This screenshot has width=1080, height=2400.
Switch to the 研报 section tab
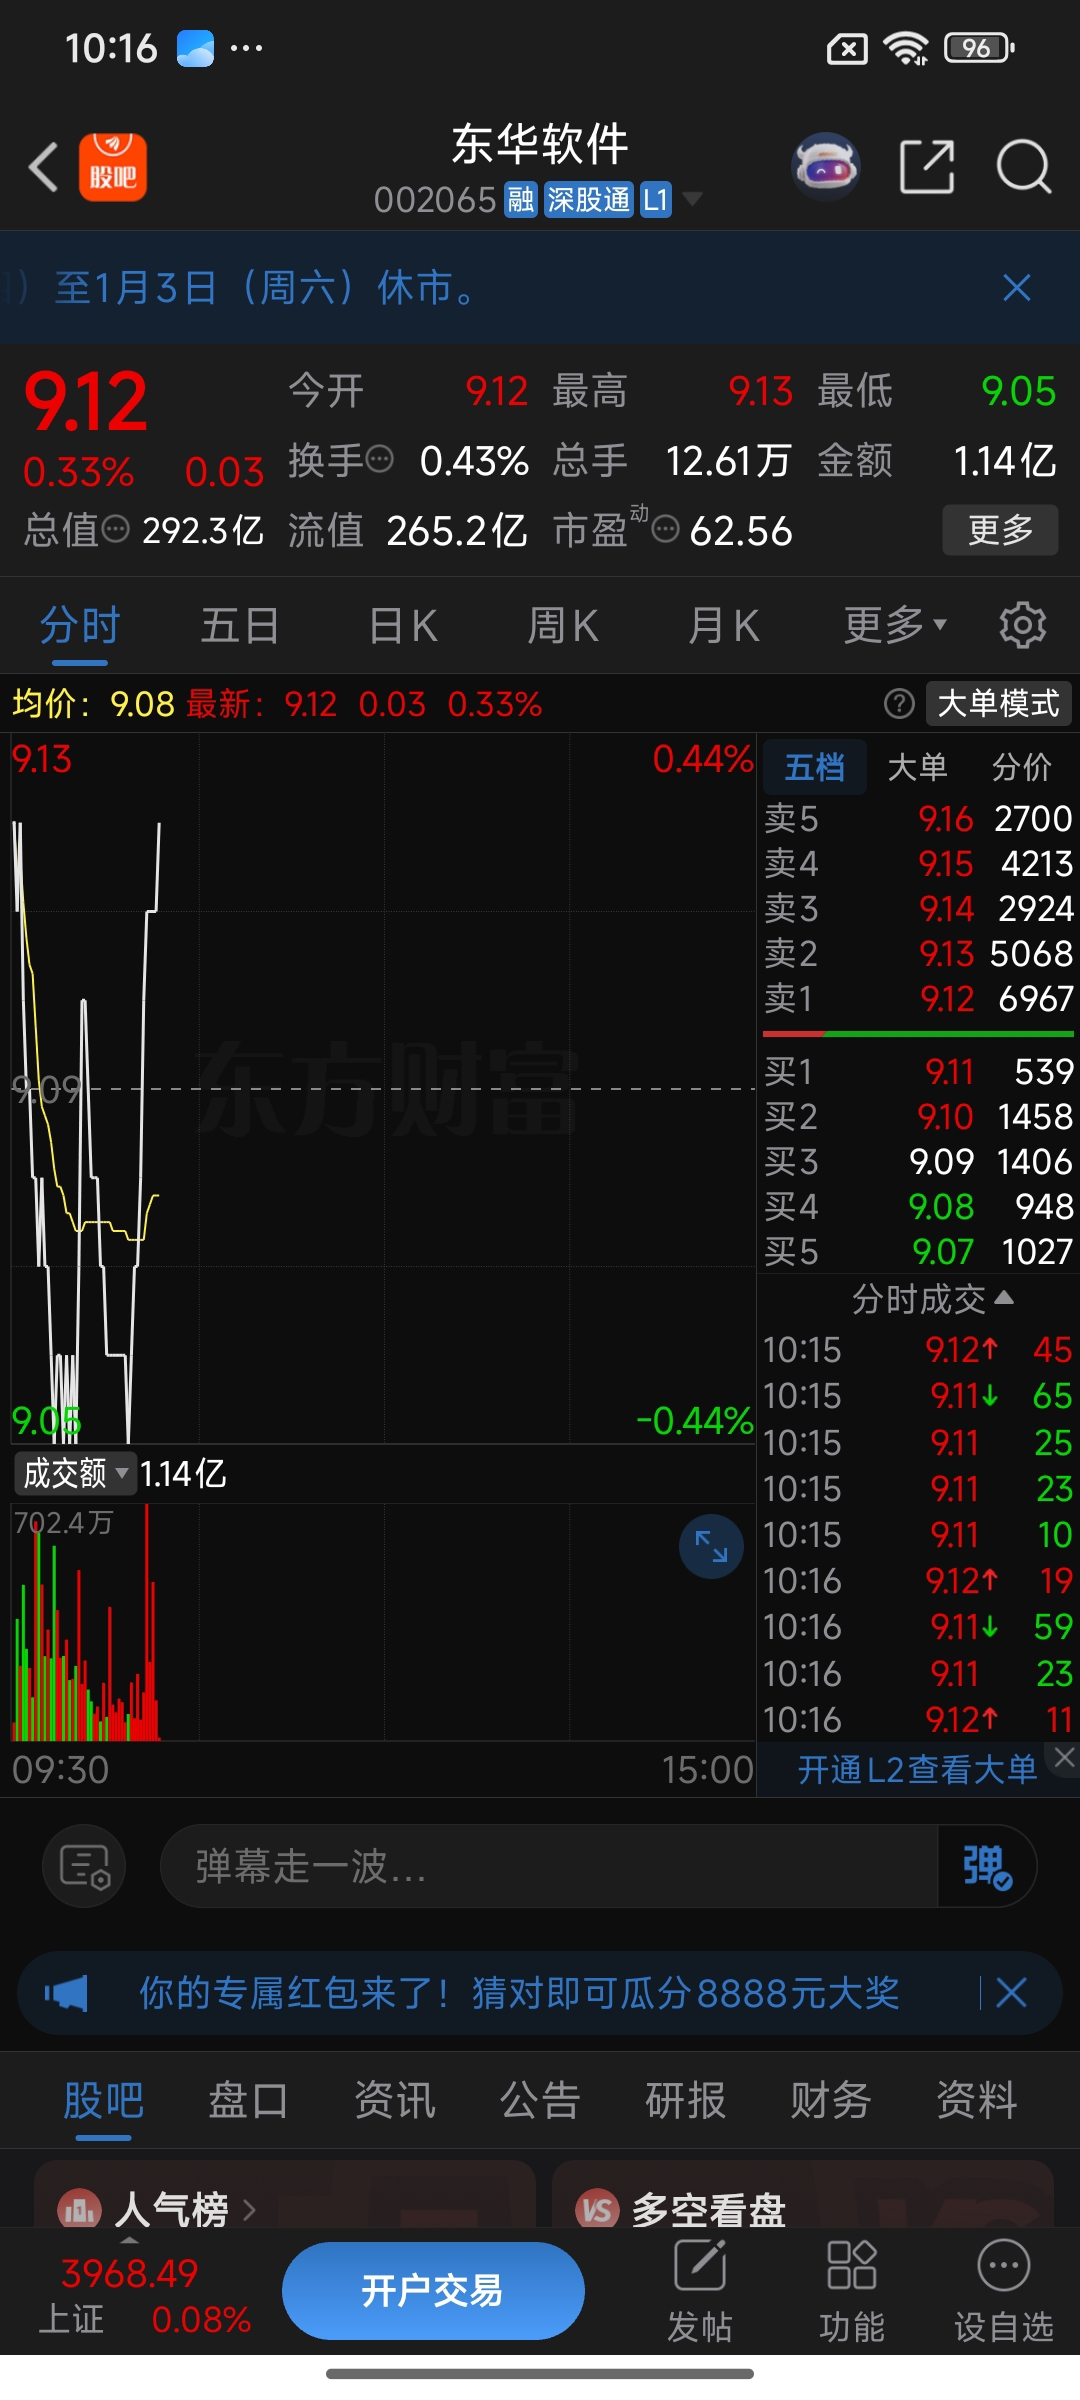click(x=686, y=2100)
